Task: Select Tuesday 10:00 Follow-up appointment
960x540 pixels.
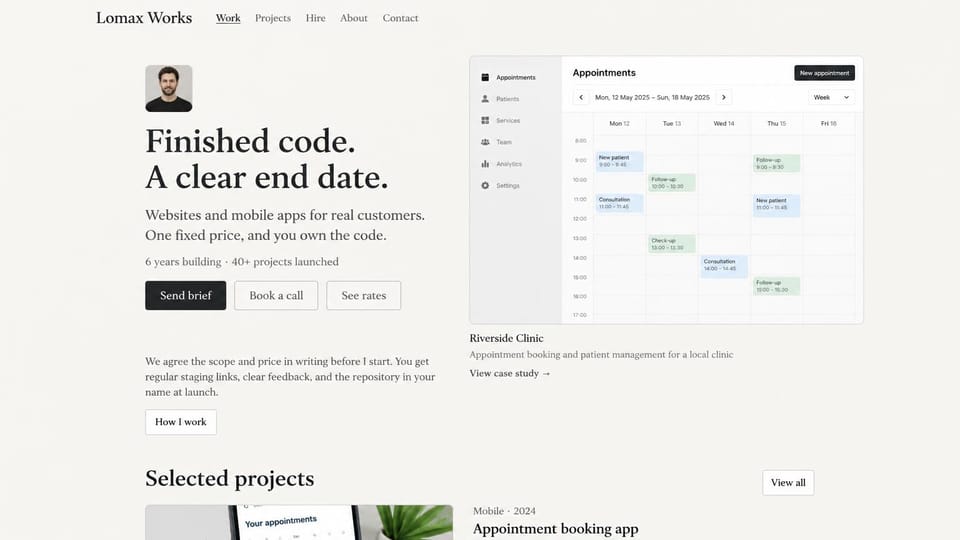Action: pyautogui.click(x=672, y=182)
